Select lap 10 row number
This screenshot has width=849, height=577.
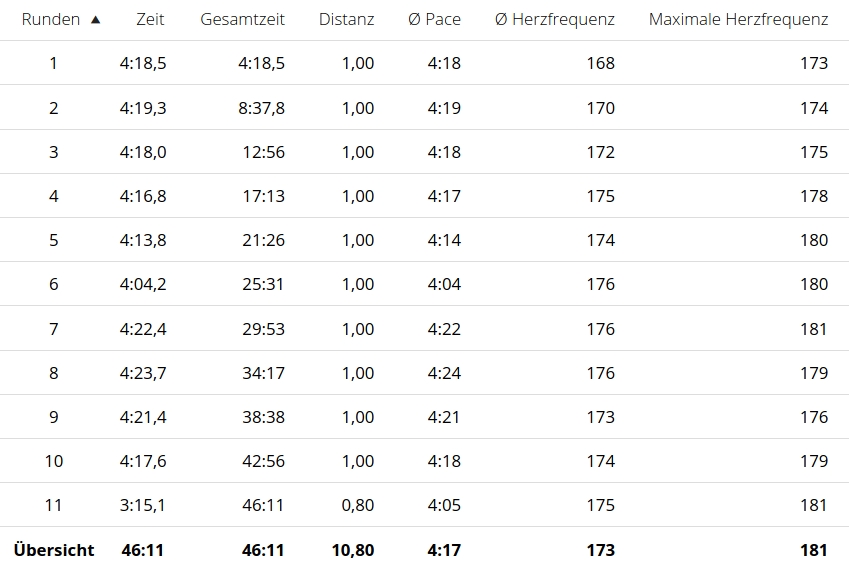[53, 461]
